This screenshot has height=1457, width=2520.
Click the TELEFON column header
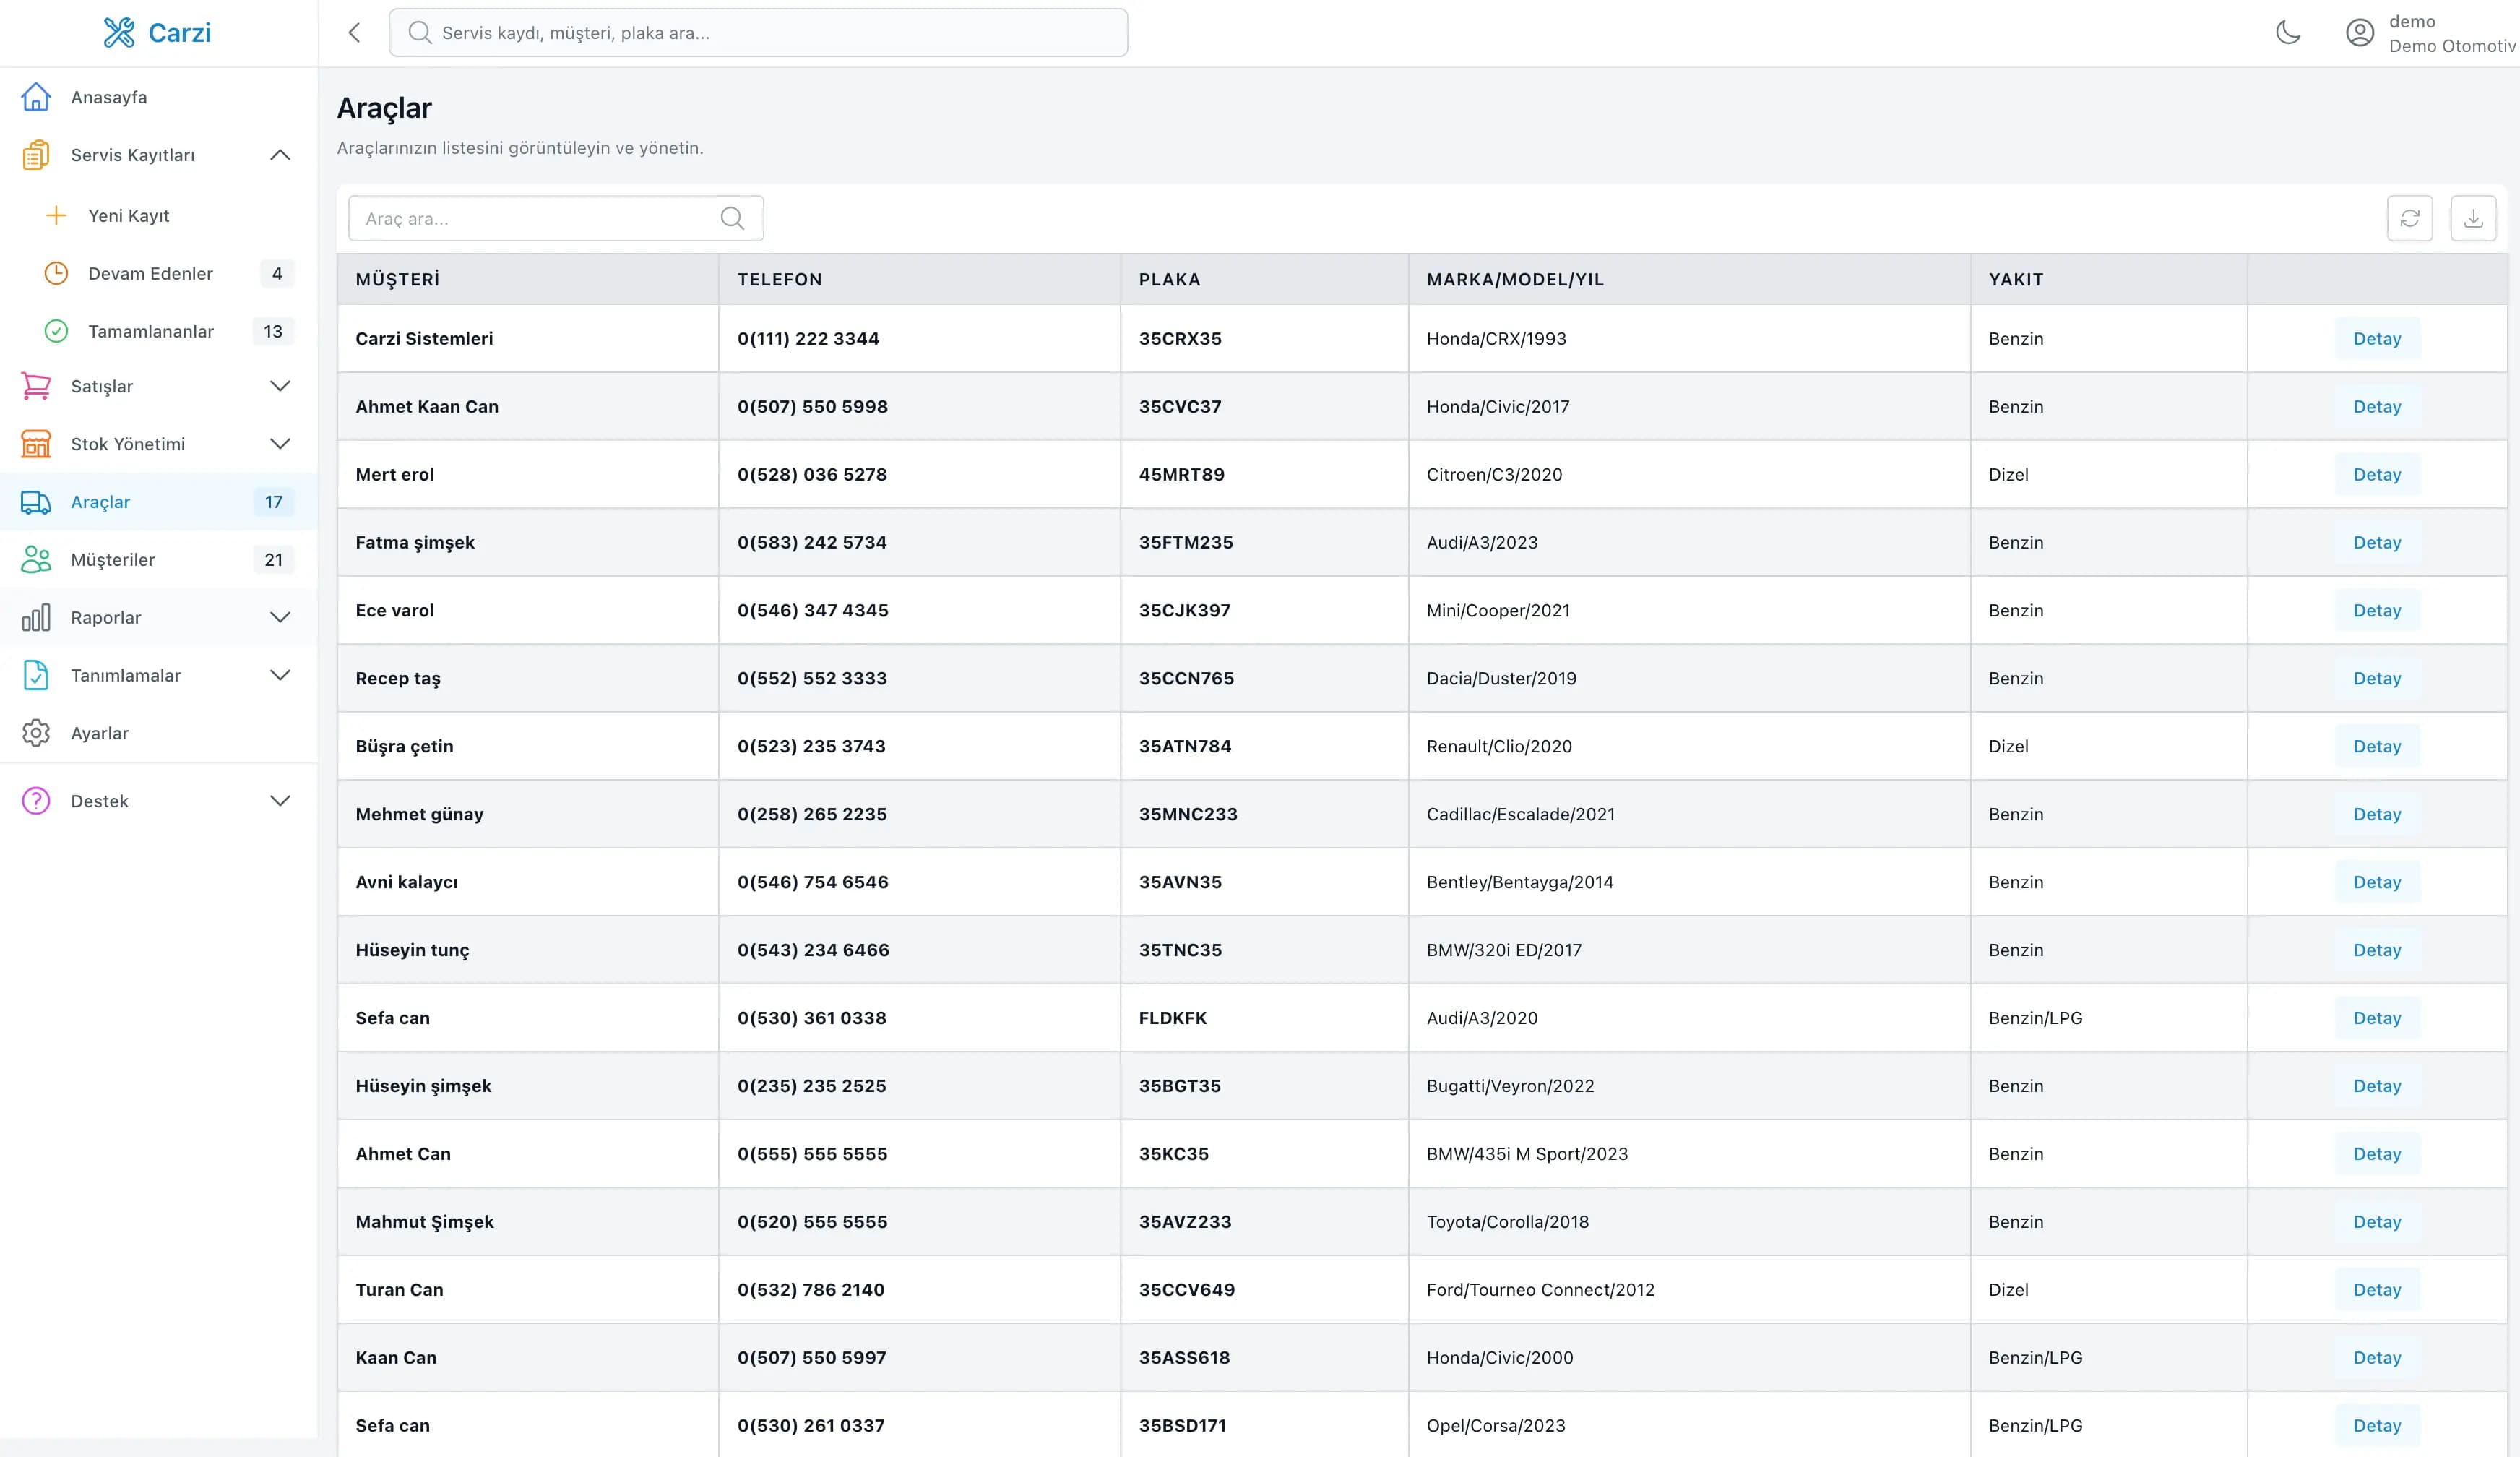(x=919, y=279)
